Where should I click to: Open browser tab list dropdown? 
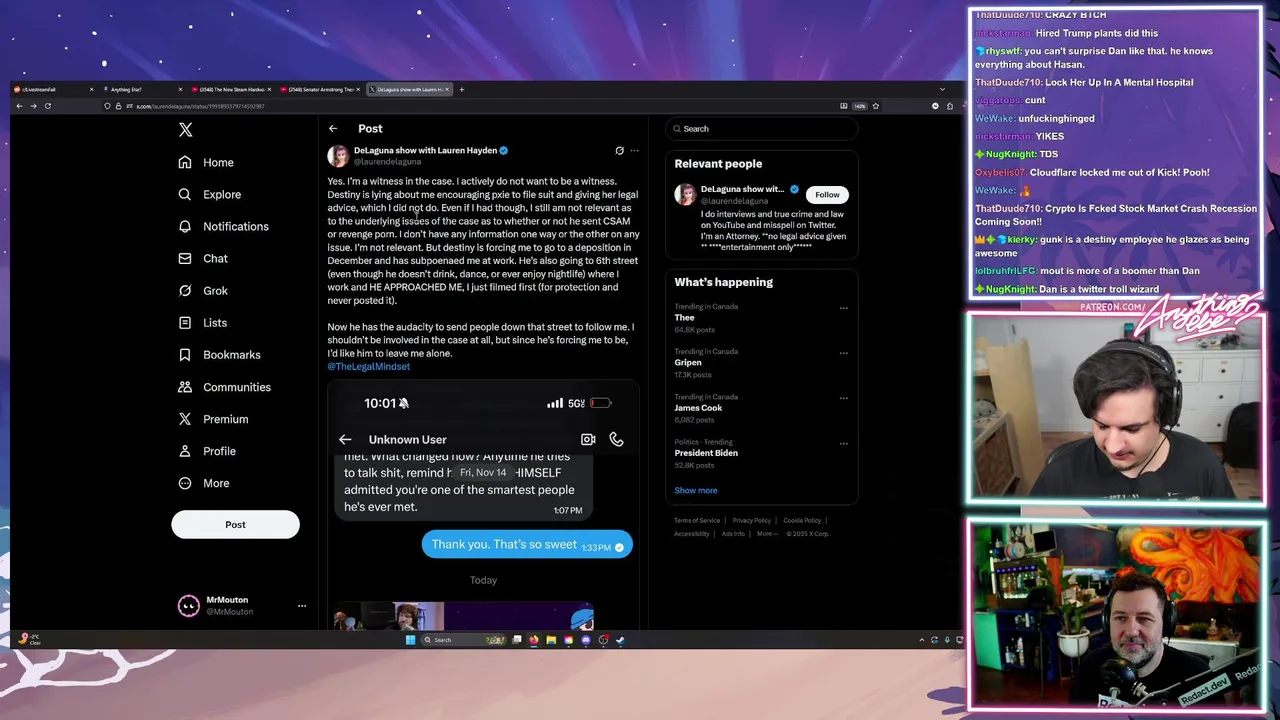click(x=942, y=89)
